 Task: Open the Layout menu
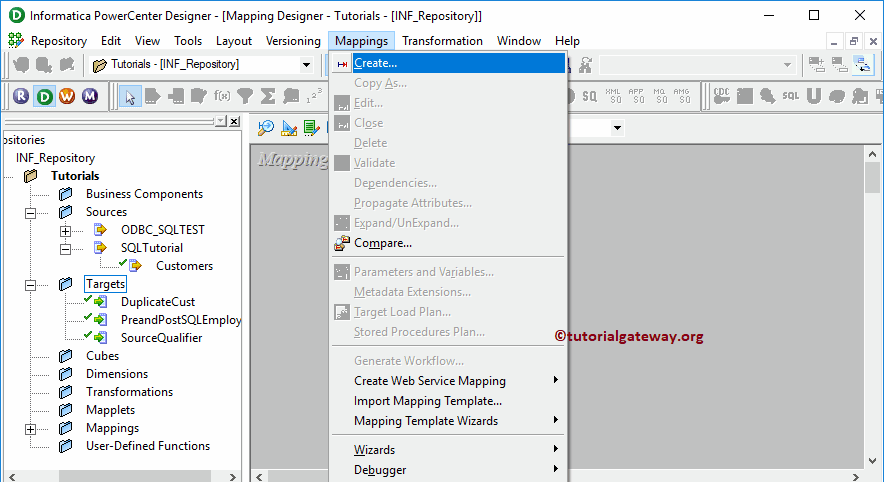click(233, 41)
